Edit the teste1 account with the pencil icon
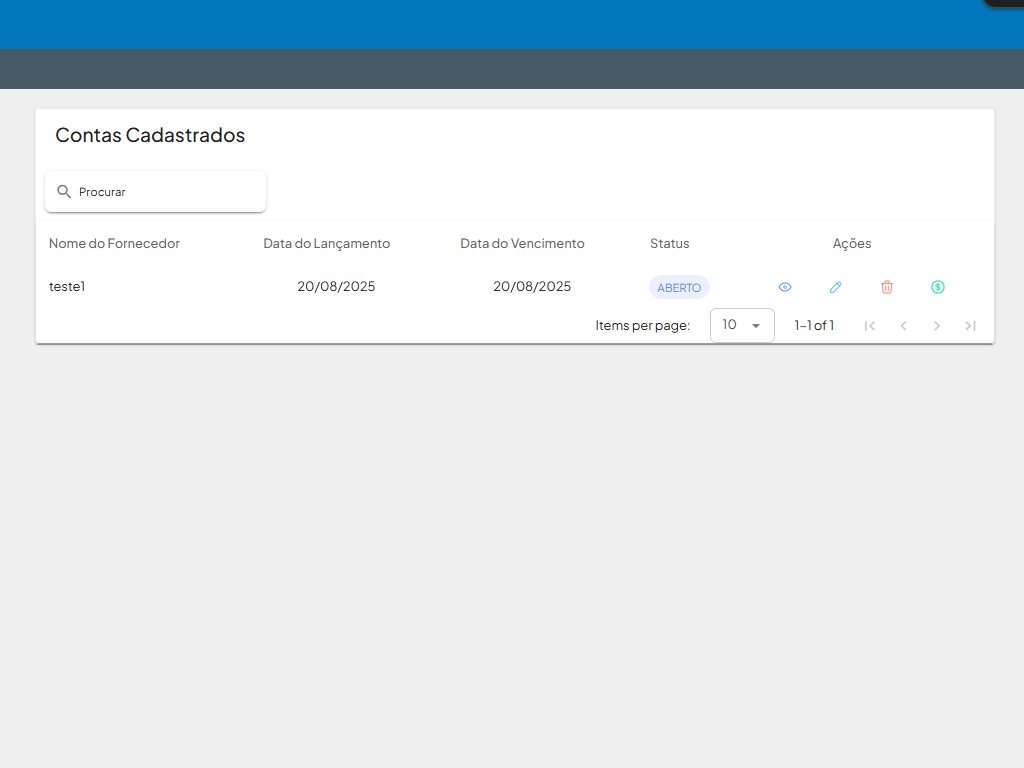The image size is (1024, 768). click(x=836, y=287)
